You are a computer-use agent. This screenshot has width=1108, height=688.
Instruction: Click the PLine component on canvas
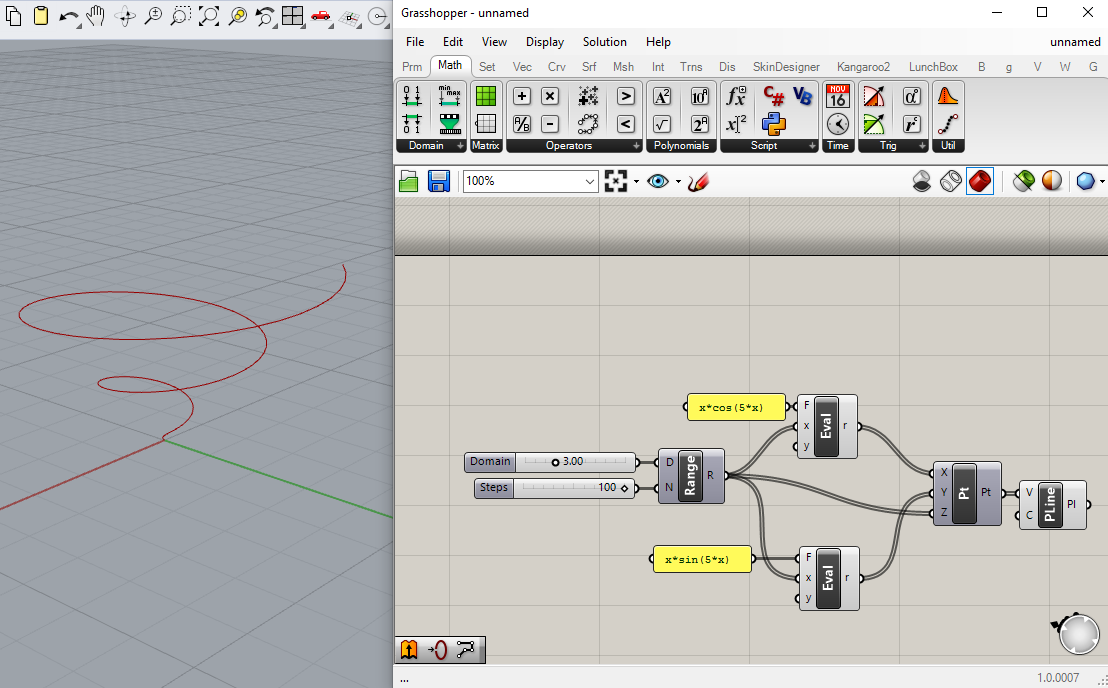[x=1050, y=505]
